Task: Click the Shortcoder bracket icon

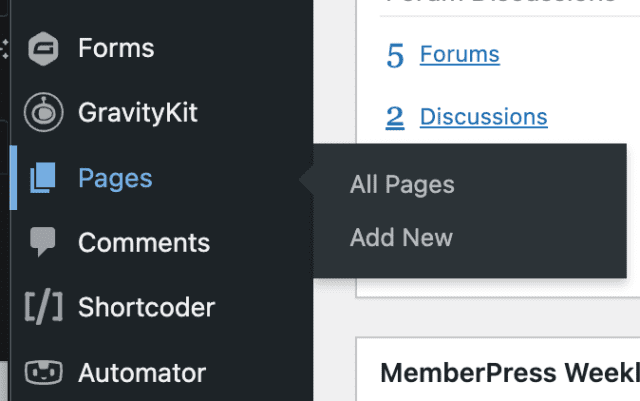Action: [x=42, y=307]
